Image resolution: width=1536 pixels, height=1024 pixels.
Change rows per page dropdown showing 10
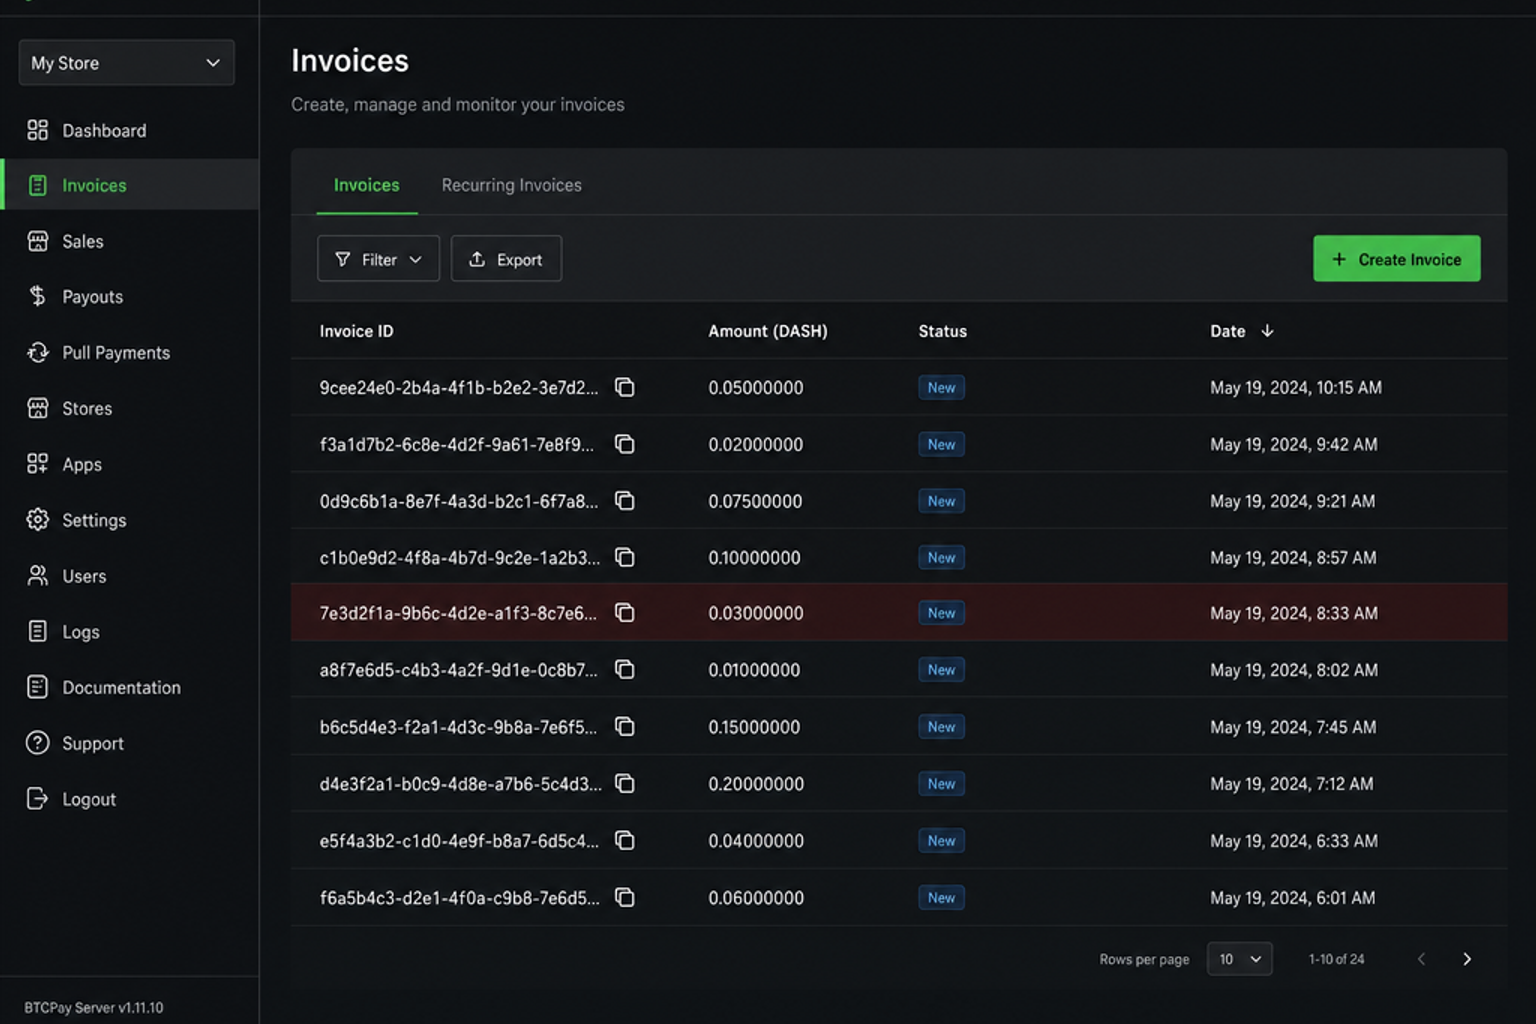click(x=1239, y=959)
